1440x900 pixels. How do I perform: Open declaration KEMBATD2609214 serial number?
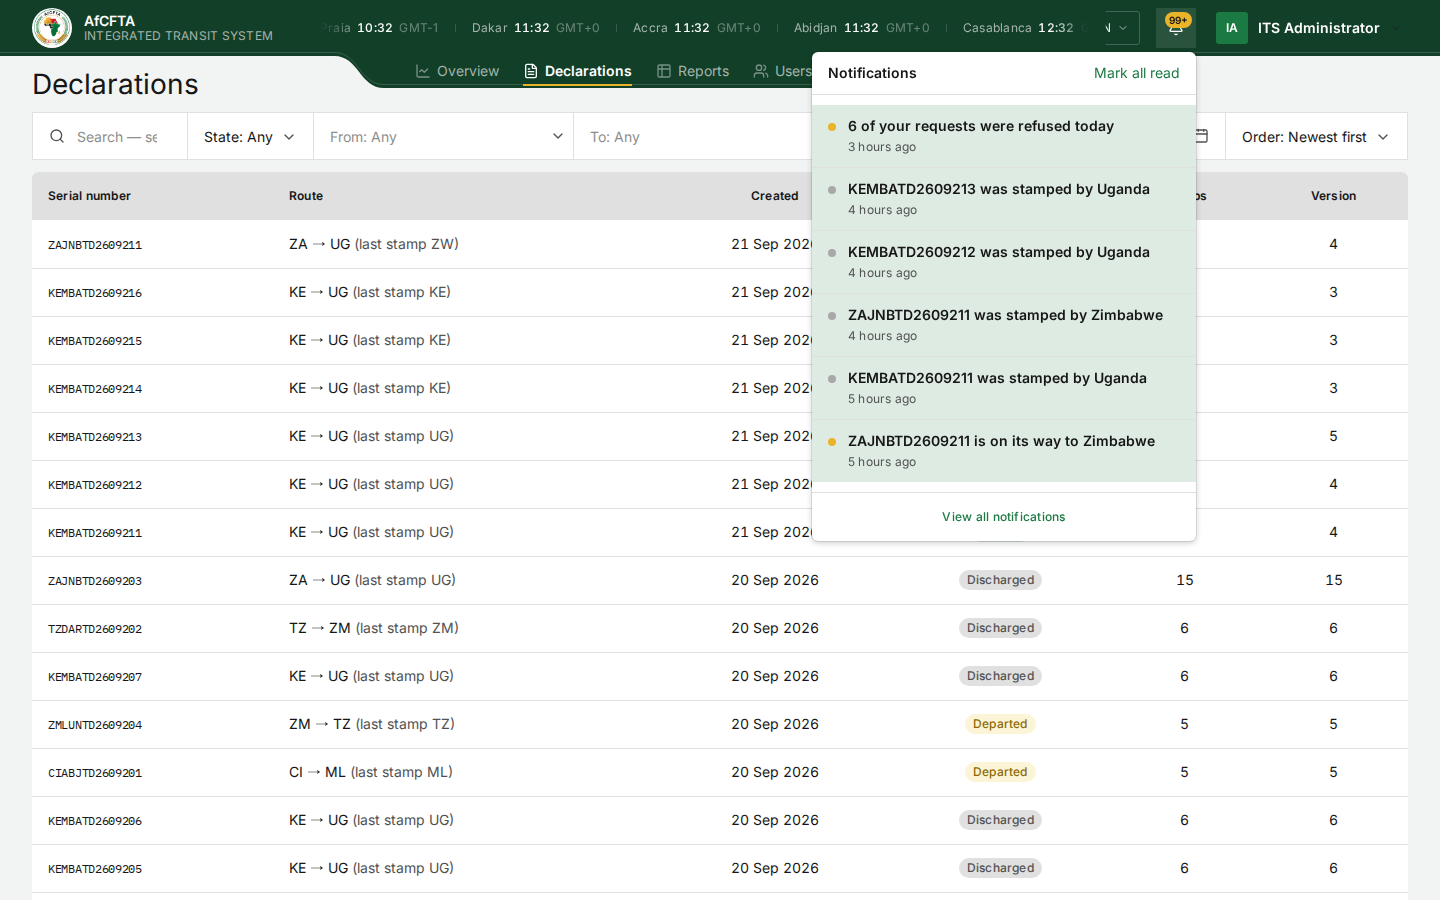[x=95, y=389]
